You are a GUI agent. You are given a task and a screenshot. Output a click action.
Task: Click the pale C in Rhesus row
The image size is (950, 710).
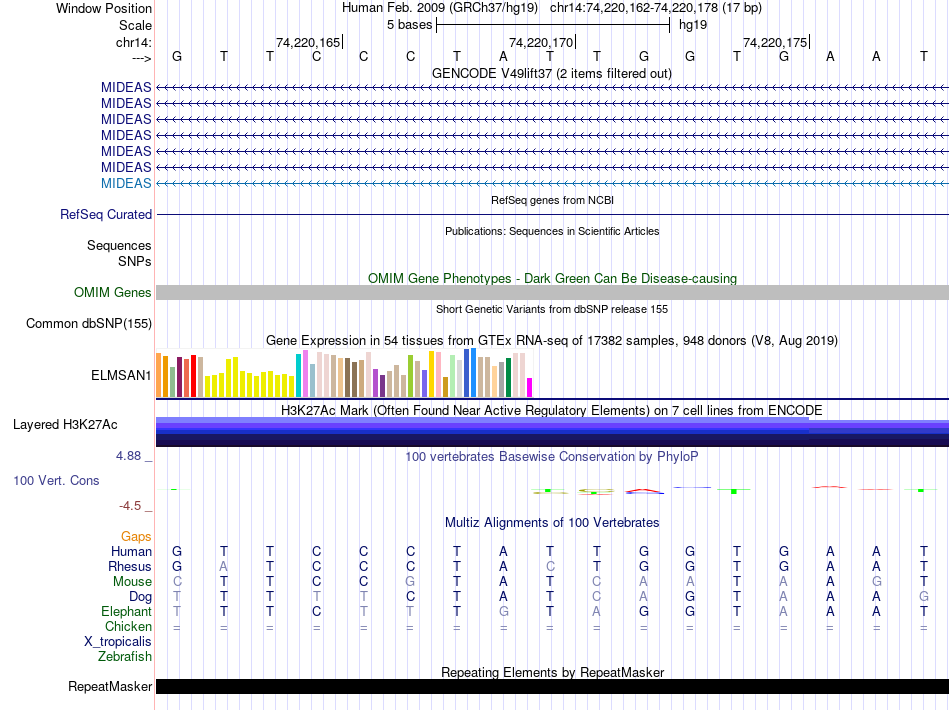(550, 566)
